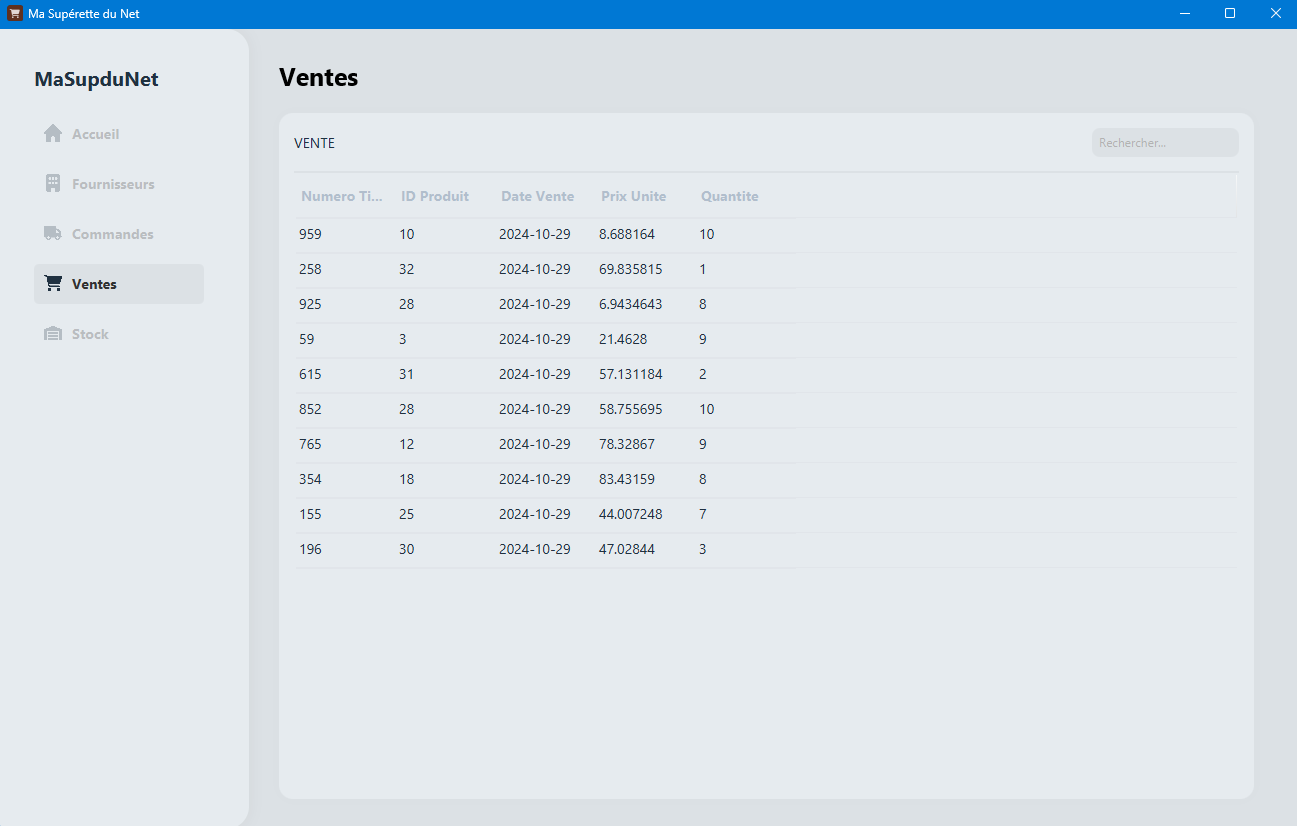Close the Ma Supérette du Net window
The width and height of the screenshot is (1297, 826).
[1275, 13]
